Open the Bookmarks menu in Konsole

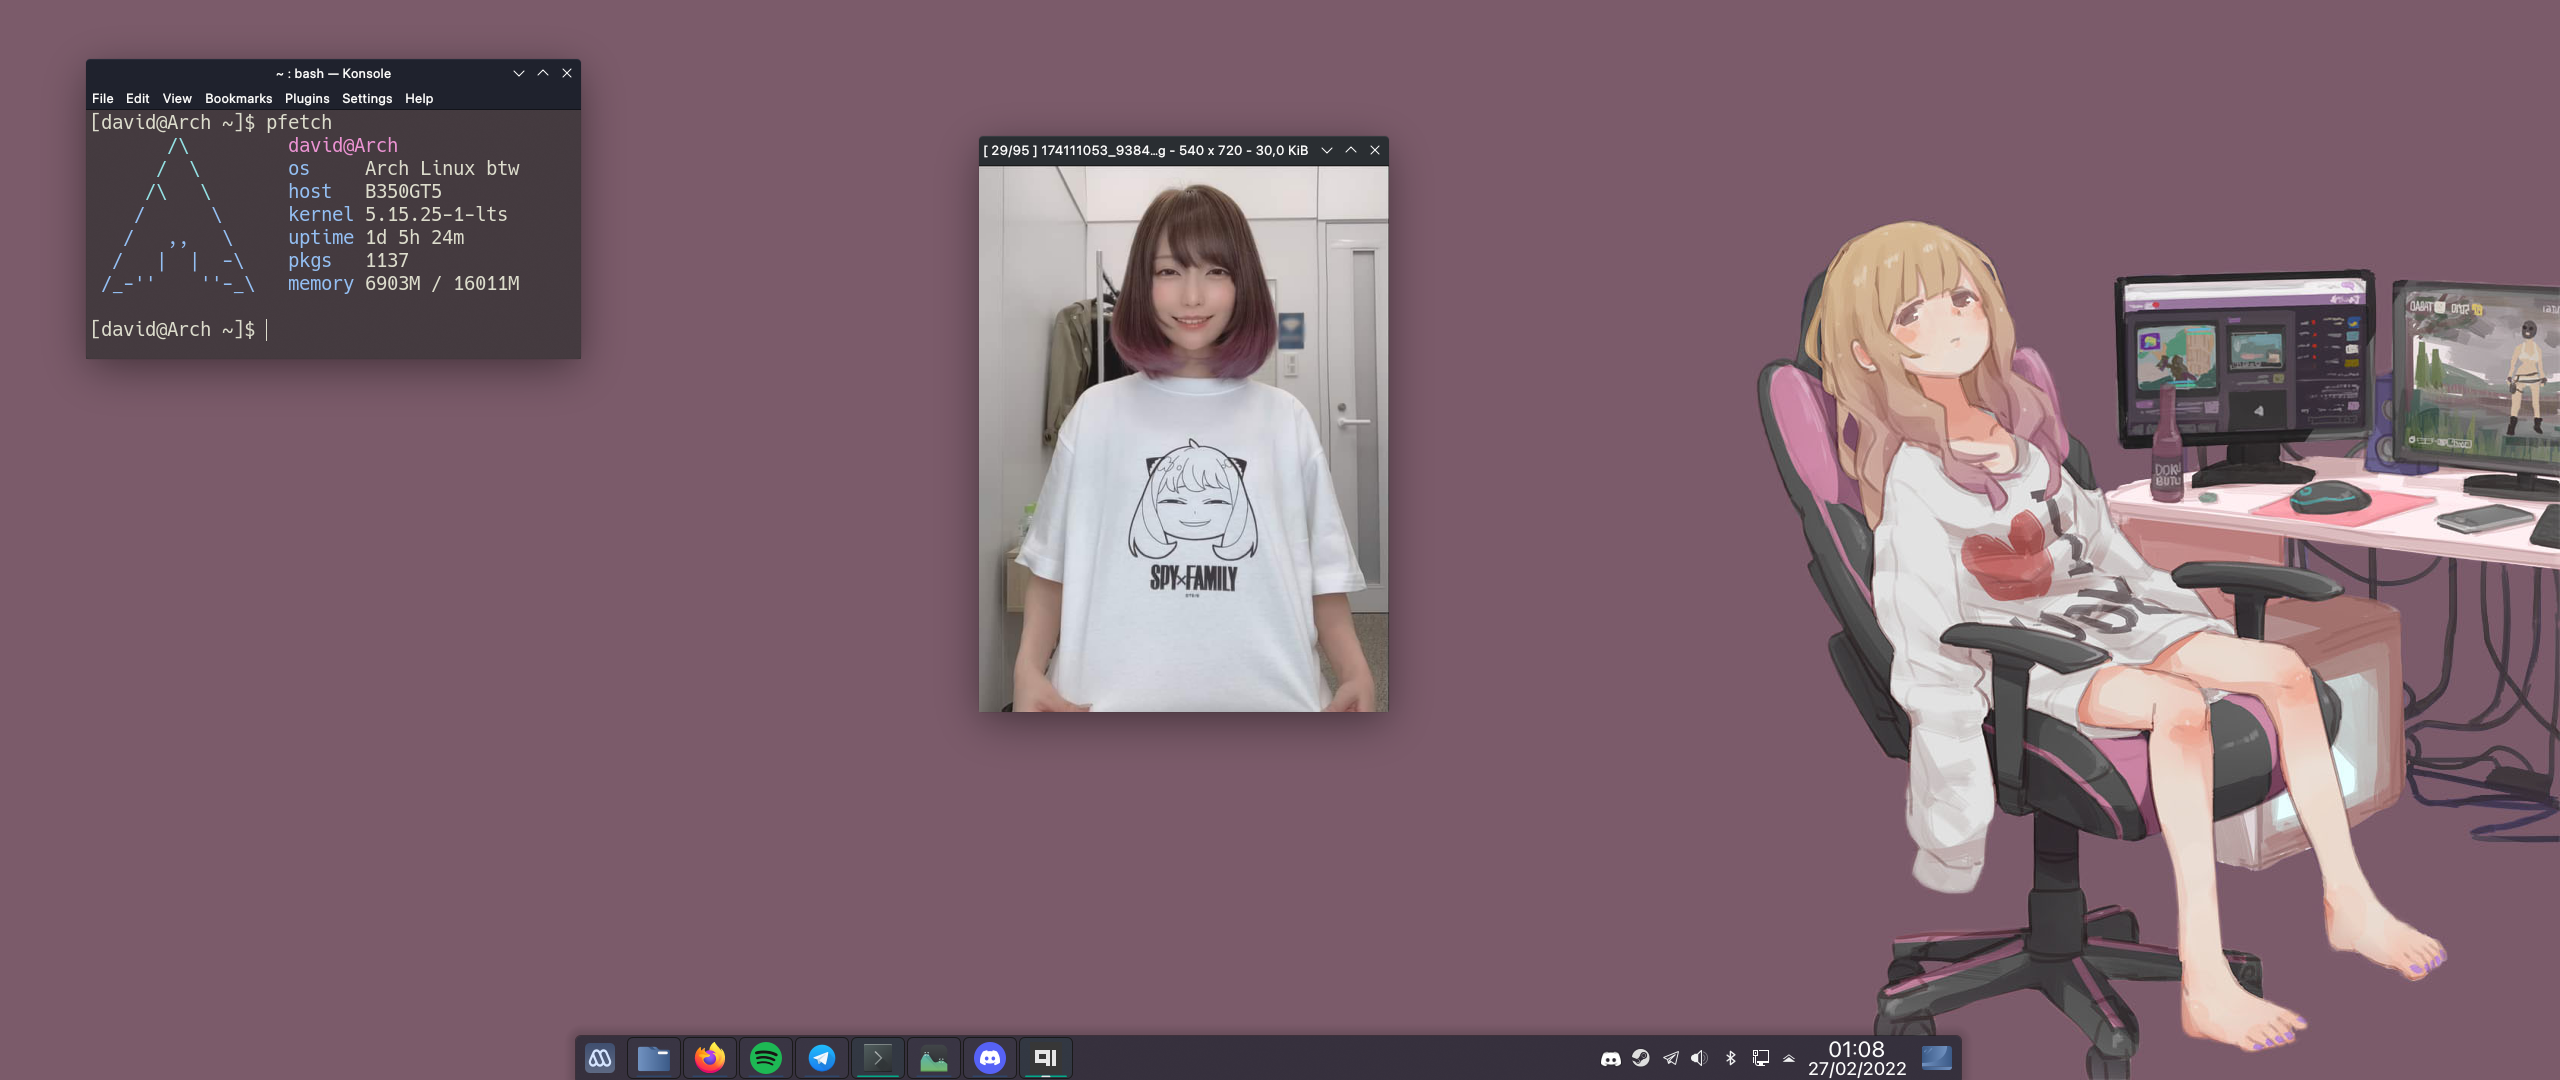click(x=238, y=98)
